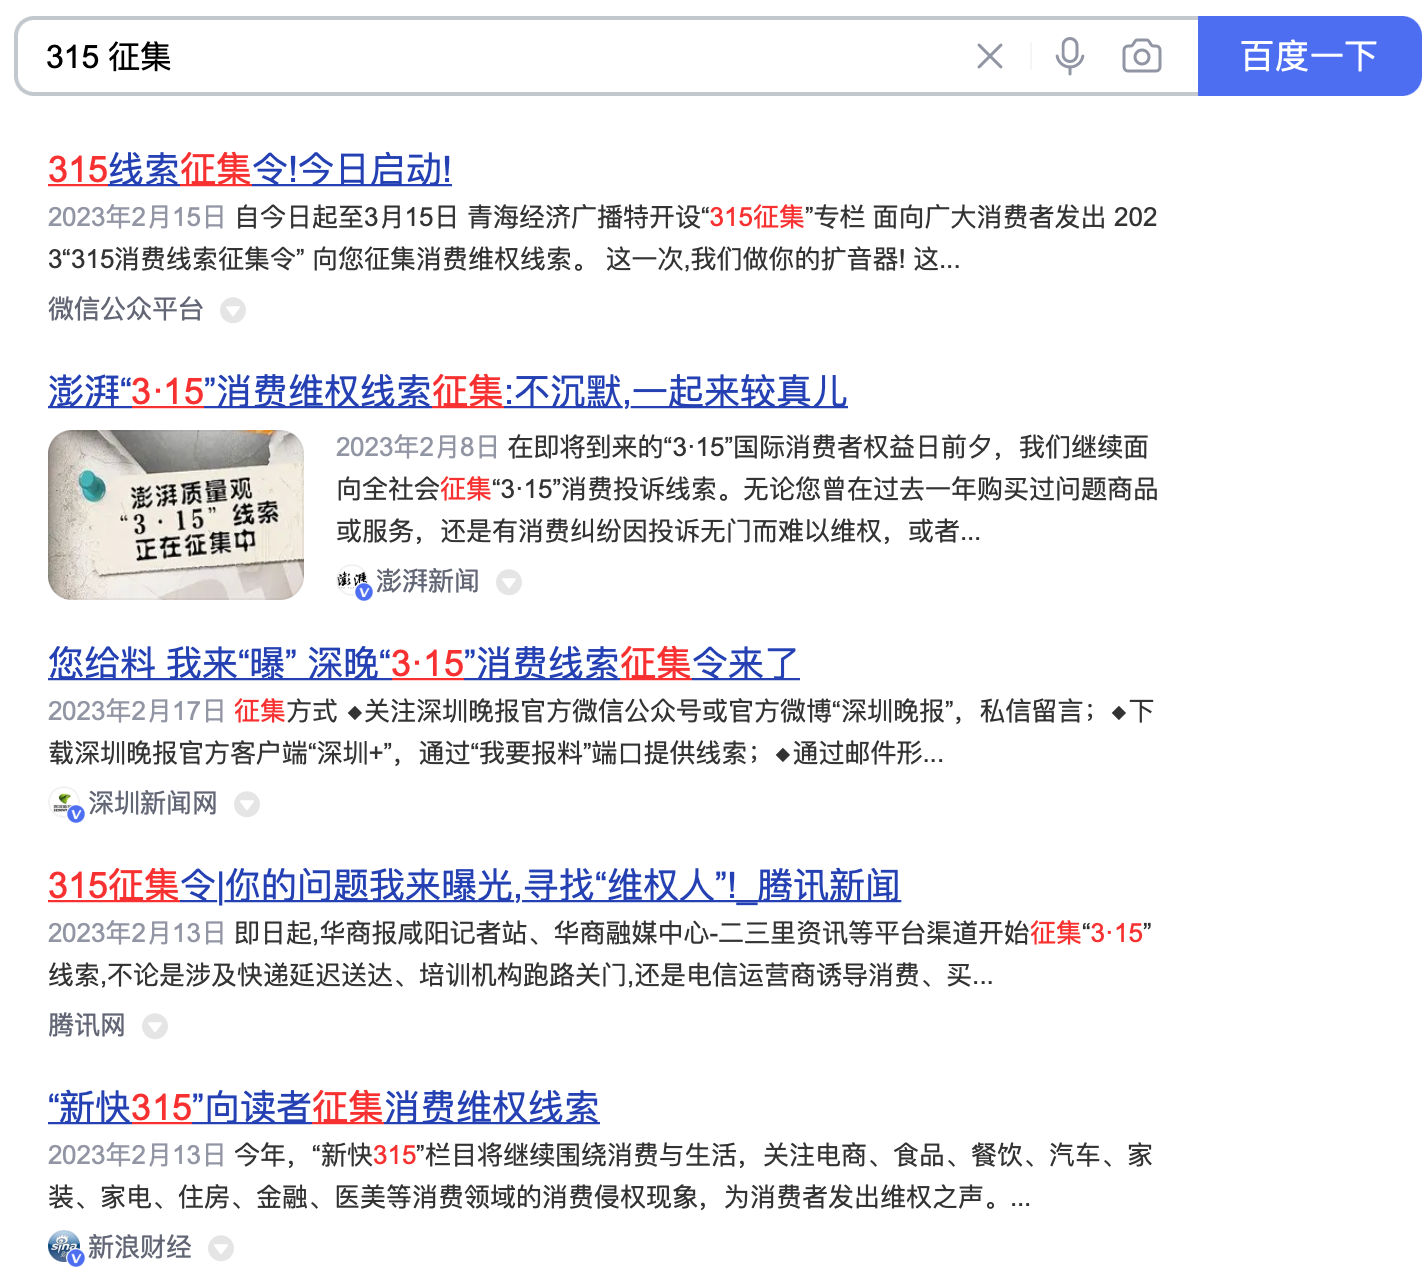This screenshot has height=1280, width=1428.
Task: Click the date 2023年2月17日 in 深晚 result
Action: pyautogui.click(x=137, y=711)
